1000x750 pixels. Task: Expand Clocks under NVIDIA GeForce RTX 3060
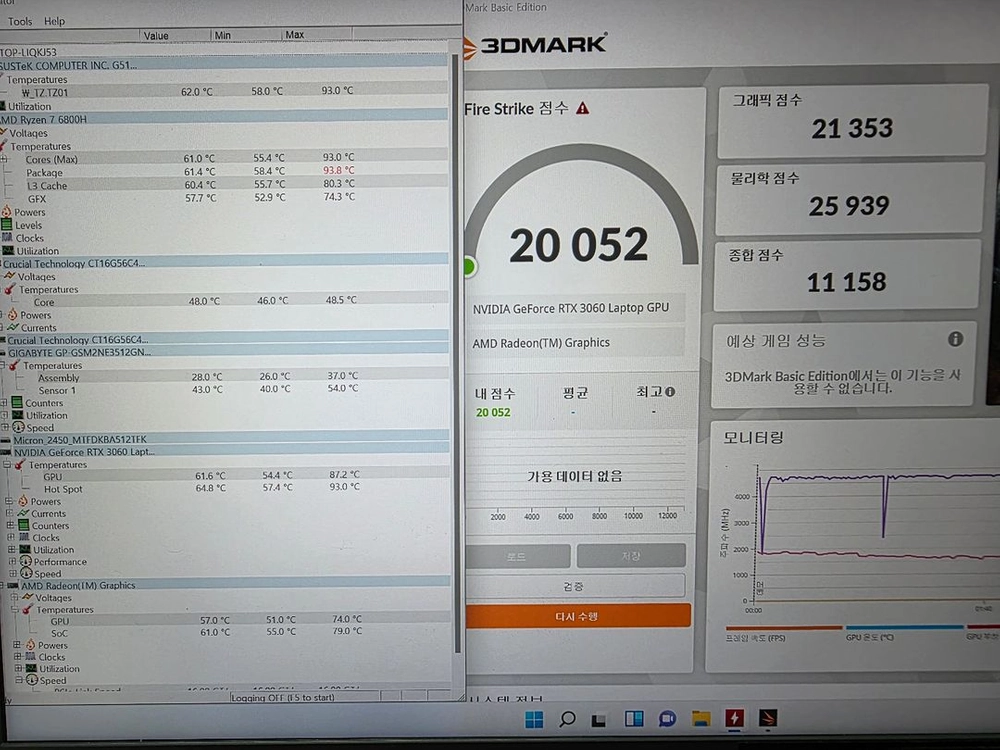[11, 537]
